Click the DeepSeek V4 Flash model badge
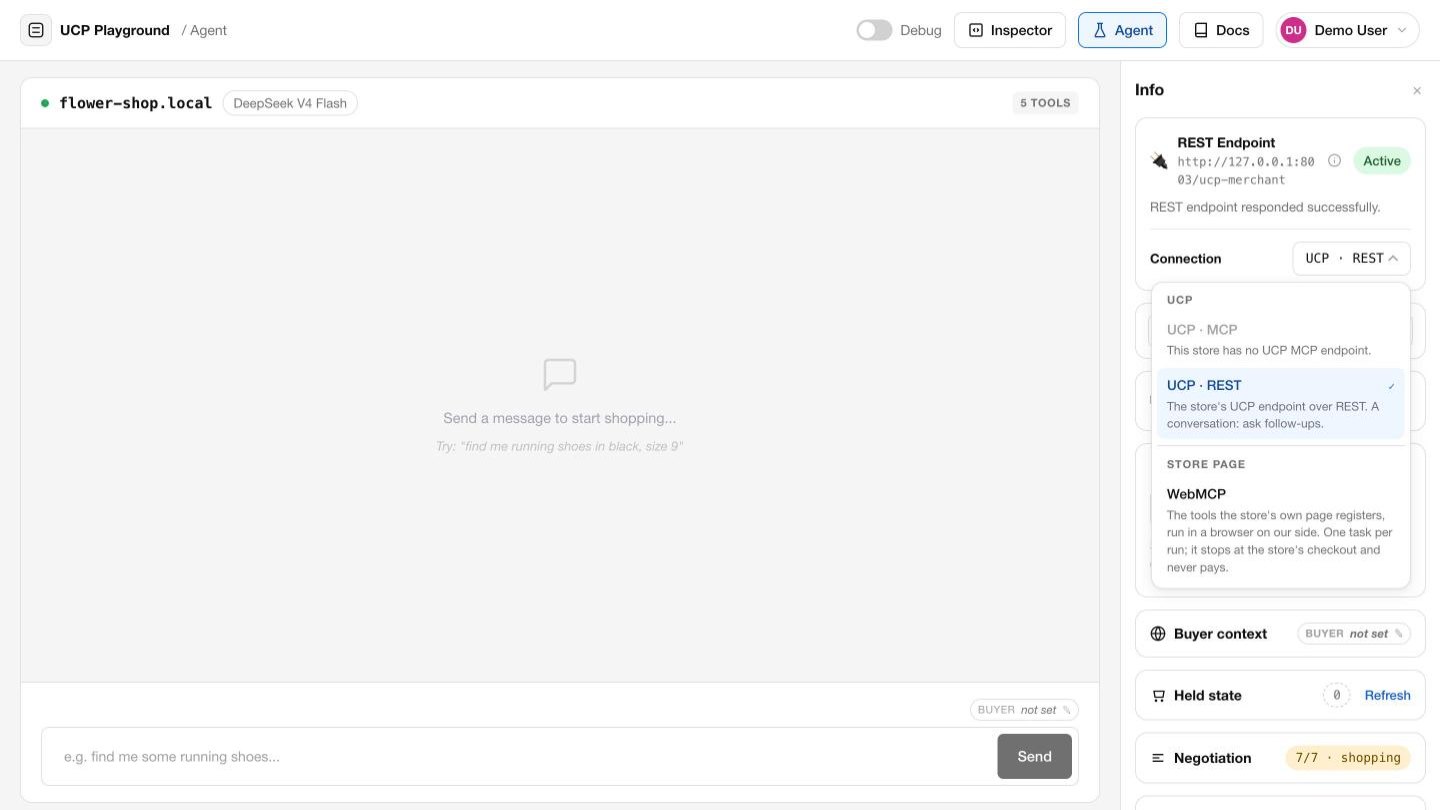The image size is (1440, 810). click(x=290, y=103)
